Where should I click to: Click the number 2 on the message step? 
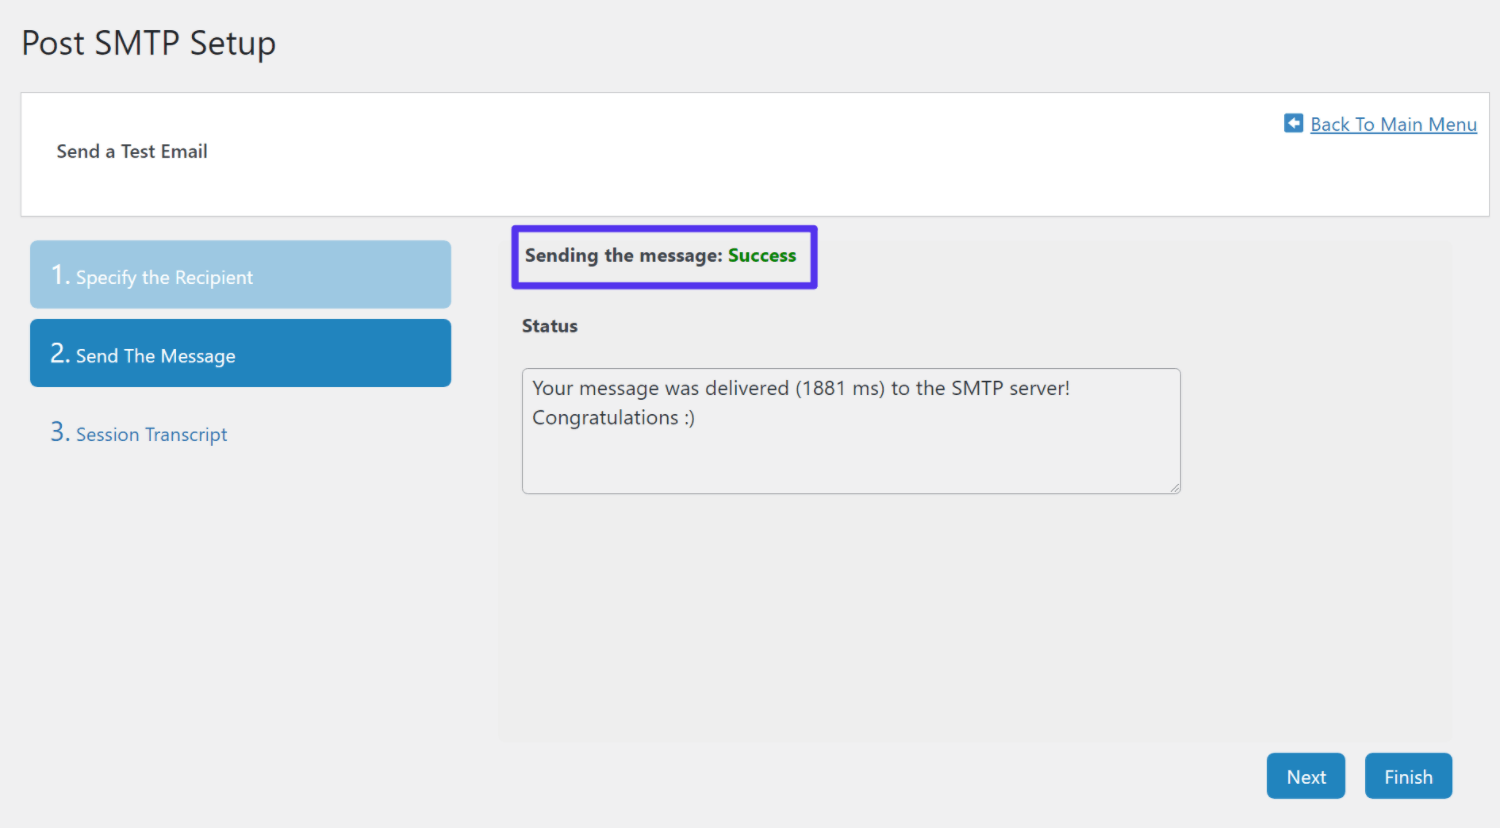pyautogui.click(x=57, y=352)
